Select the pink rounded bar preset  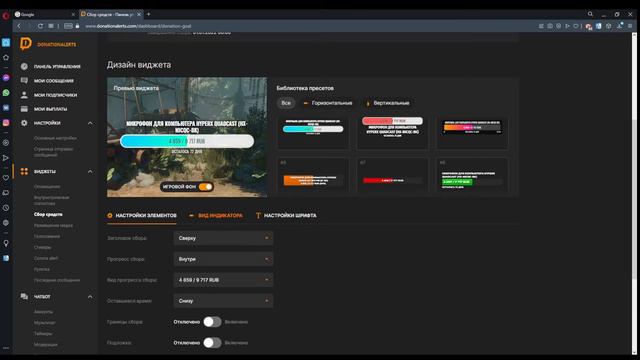[392, 132]
